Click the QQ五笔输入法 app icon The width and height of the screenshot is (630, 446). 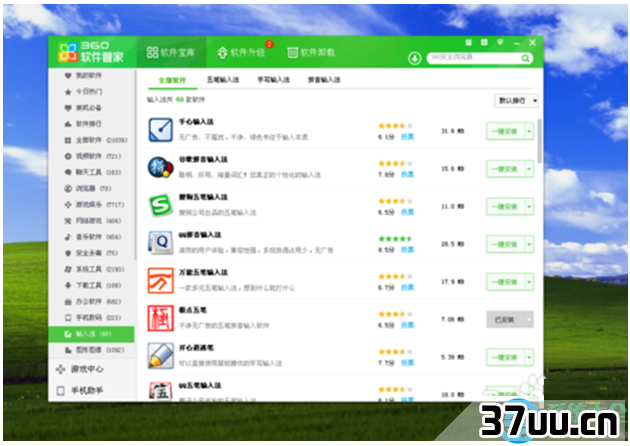coord(160,391)
